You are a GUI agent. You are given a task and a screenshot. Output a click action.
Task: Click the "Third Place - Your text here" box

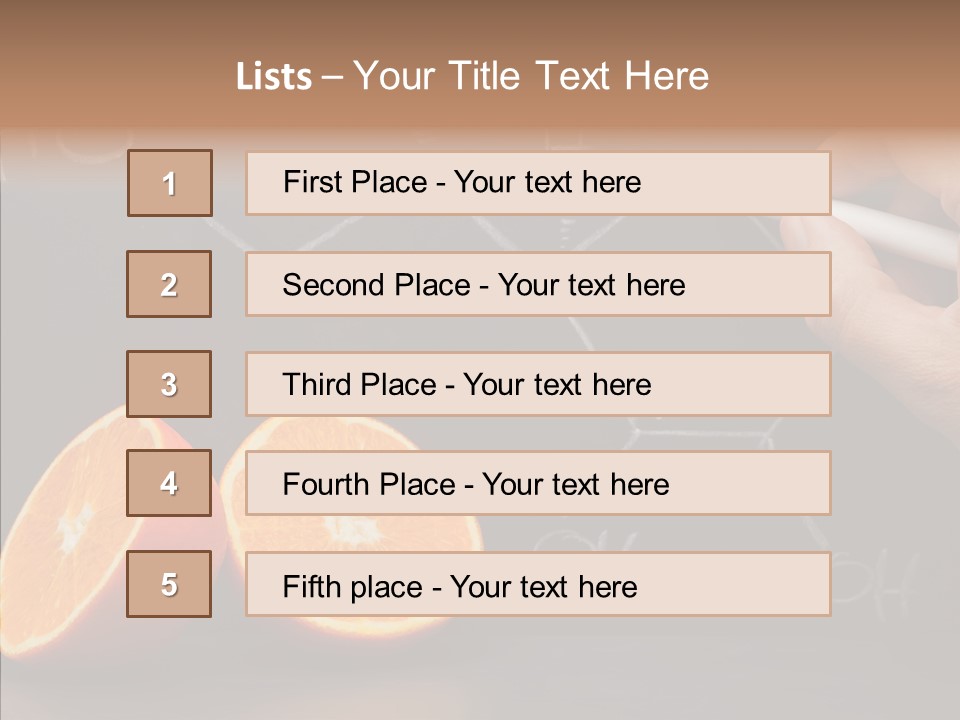pyautogui.click(x=538, y=384)
